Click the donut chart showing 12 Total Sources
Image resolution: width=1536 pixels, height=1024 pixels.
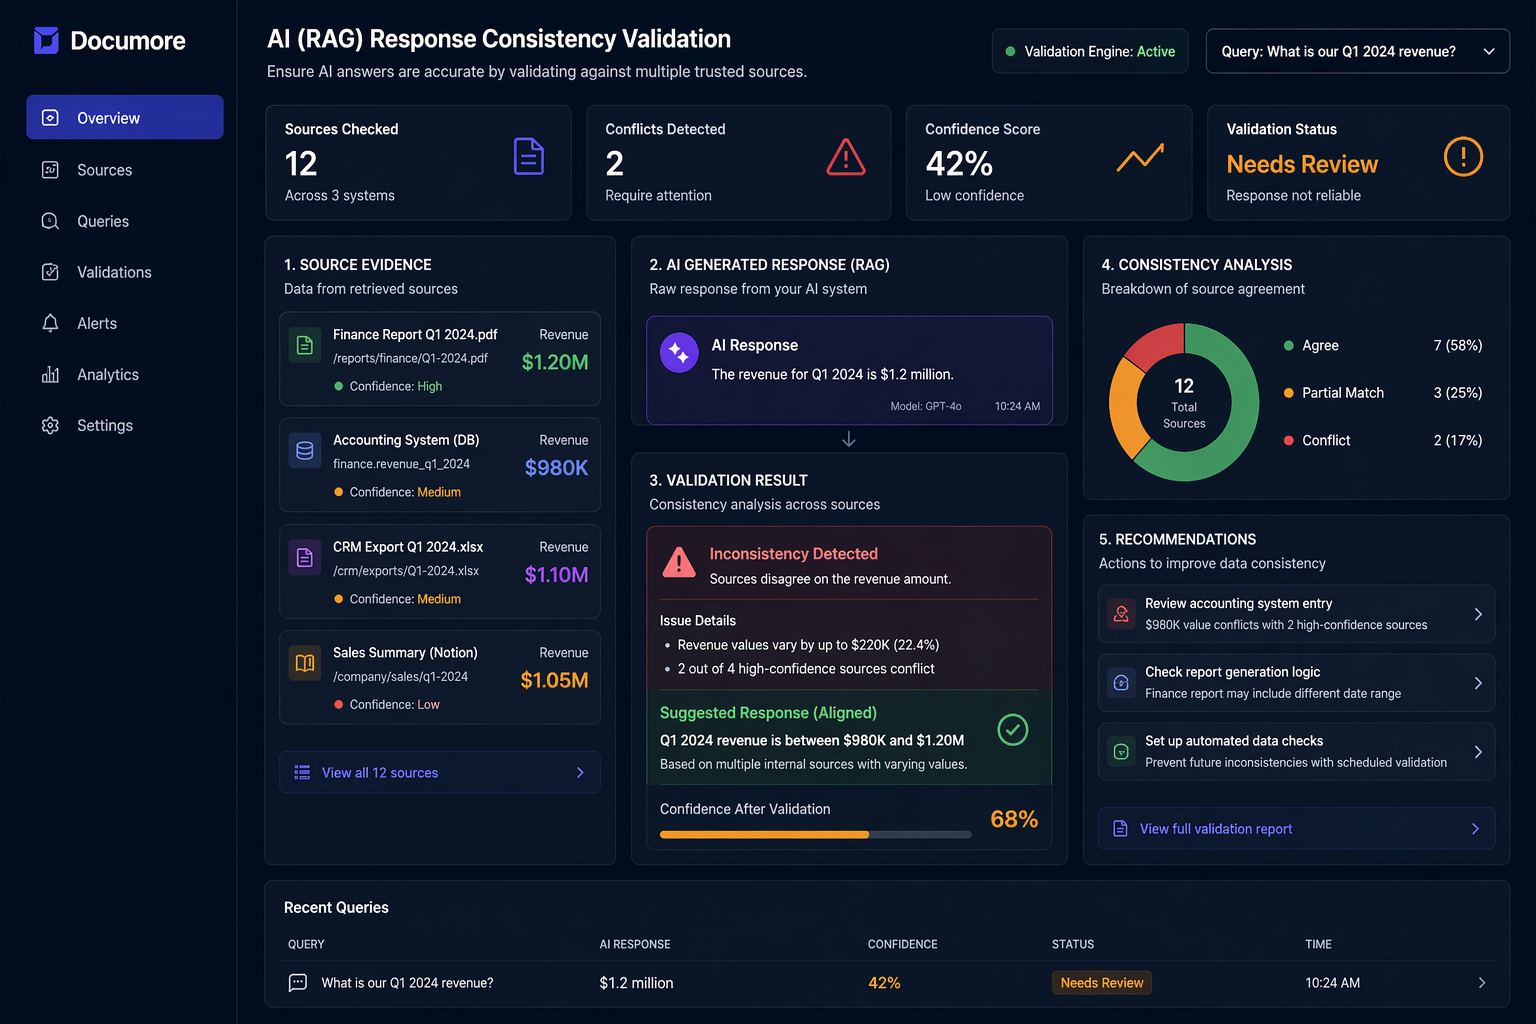[1184, 402]
